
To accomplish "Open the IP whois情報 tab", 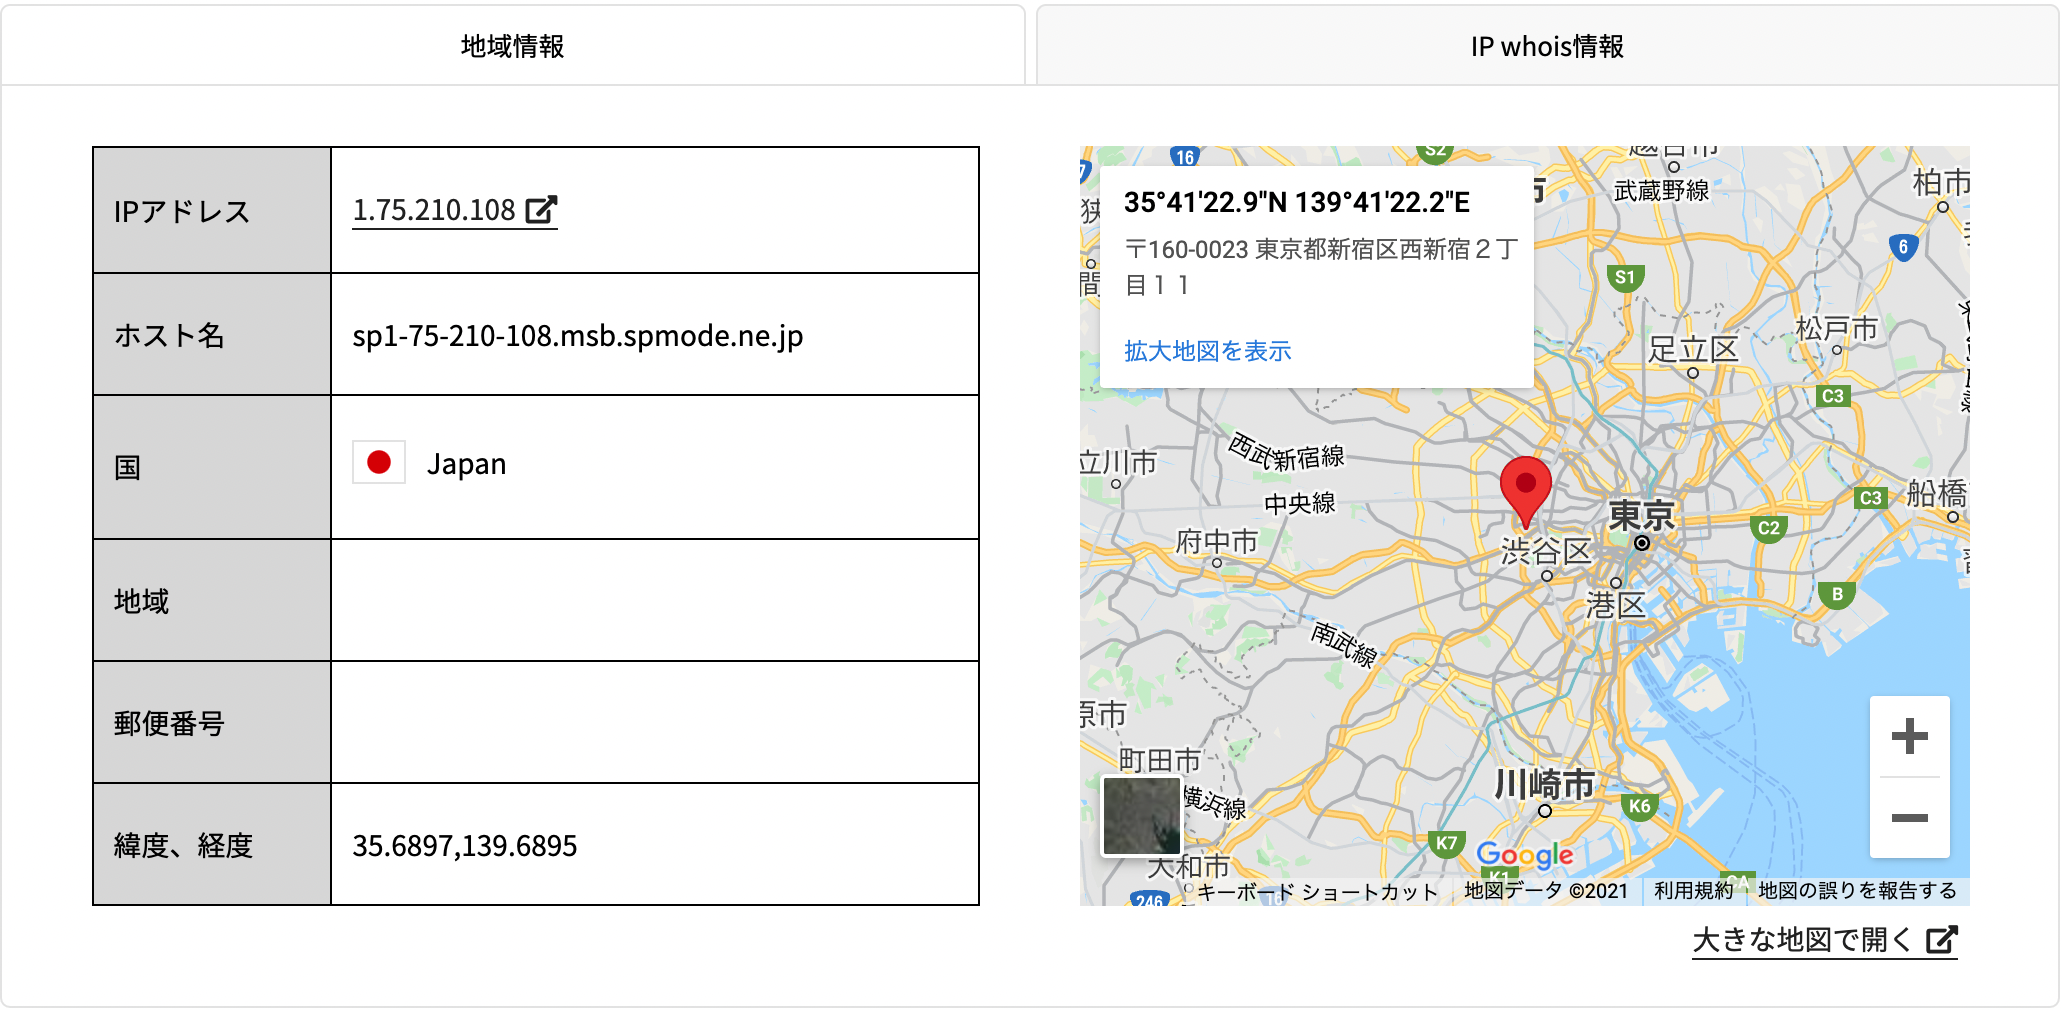I will 1547,46.
